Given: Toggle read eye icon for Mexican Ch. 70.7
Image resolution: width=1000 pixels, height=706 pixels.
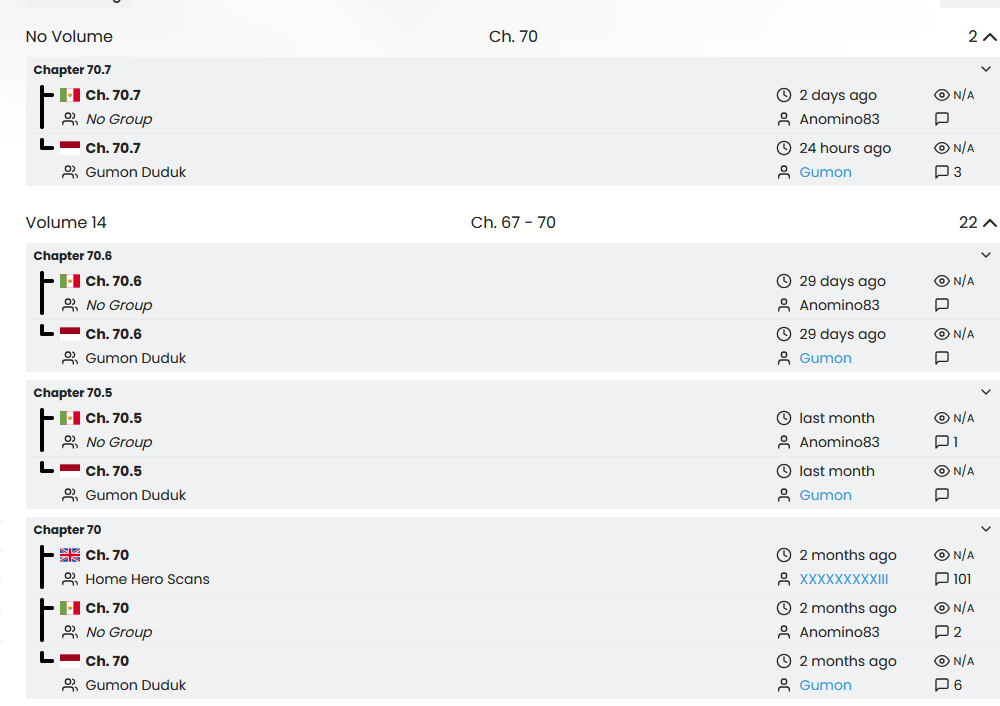Looking at the screenshot, I should (x=941, y=95).
